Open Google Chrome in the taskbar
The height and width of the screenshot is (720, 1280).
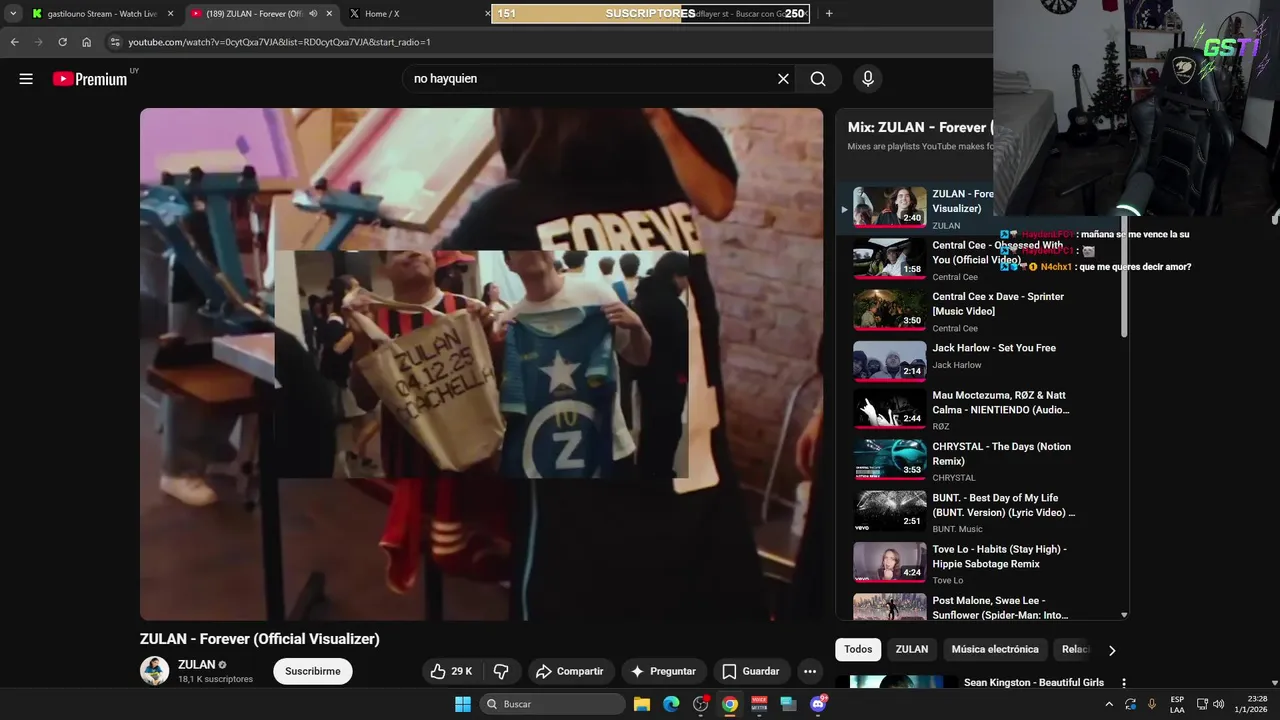pyautogui.click(x=730, y=704)
